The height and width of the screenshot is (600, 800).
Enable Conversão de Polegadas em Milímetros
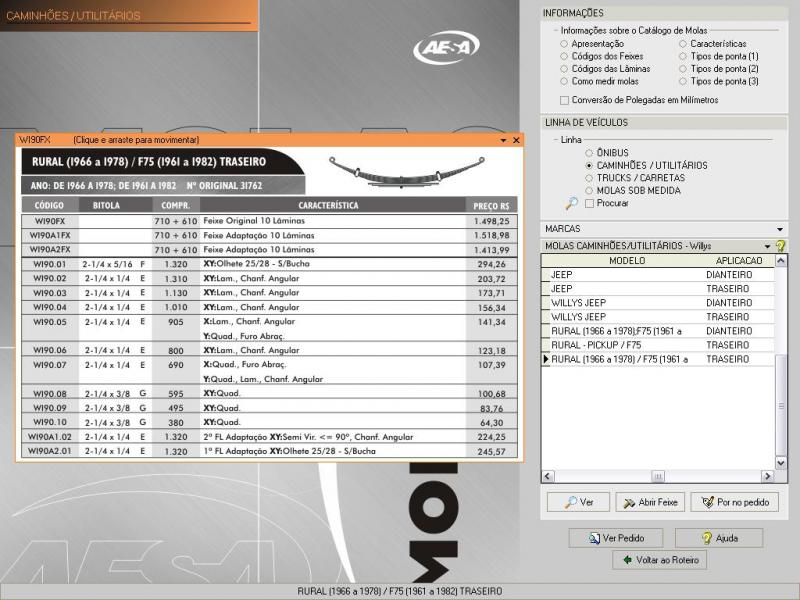click(564, 100)
